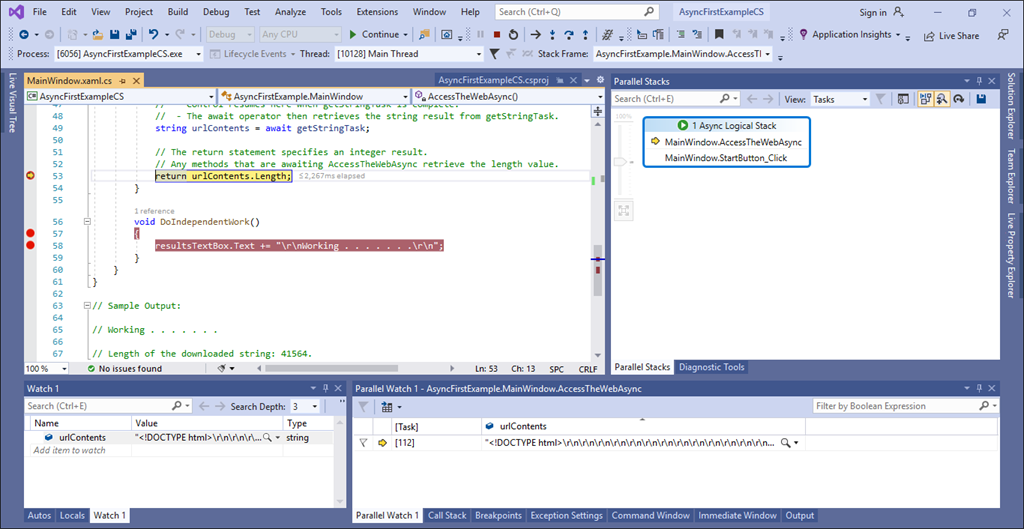The height and width of the screenshot is (529, 1024).
Task: Toggle Auto Scroll to Current Stack Frame
Action: [x=923, y=99]
